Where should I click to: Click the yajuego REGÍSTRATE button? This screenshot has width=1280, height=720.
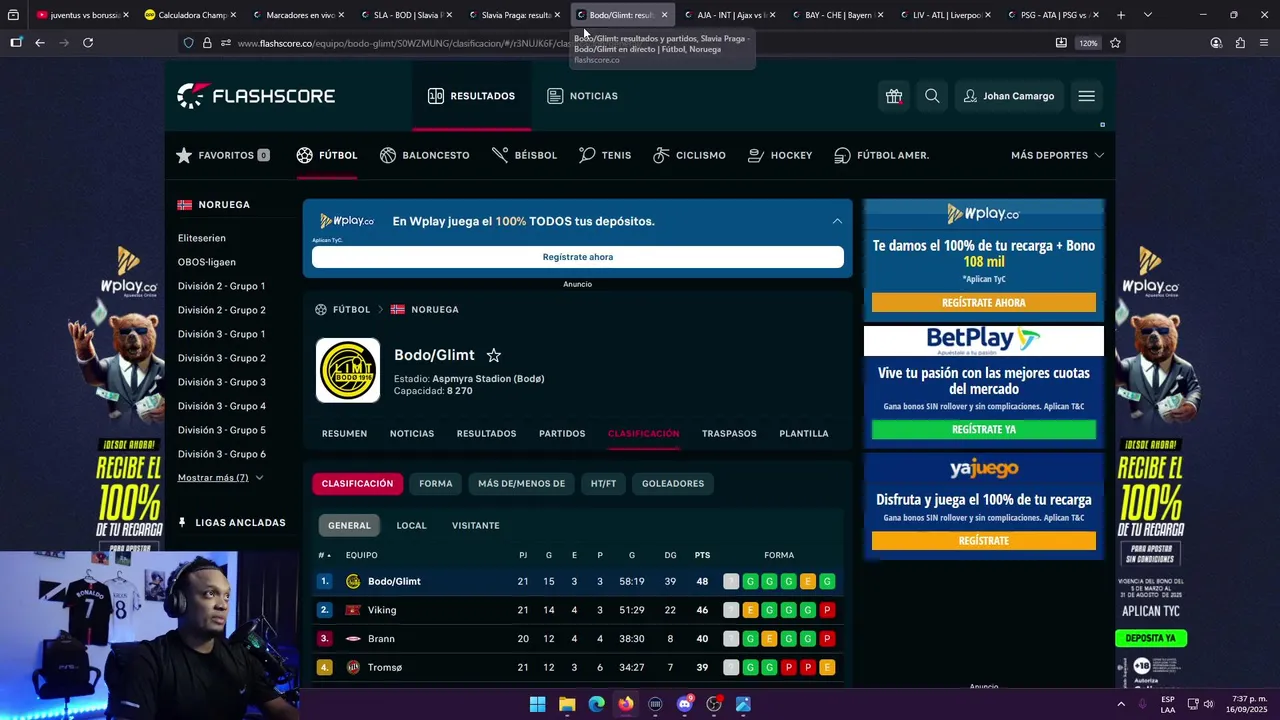[984, 540]
